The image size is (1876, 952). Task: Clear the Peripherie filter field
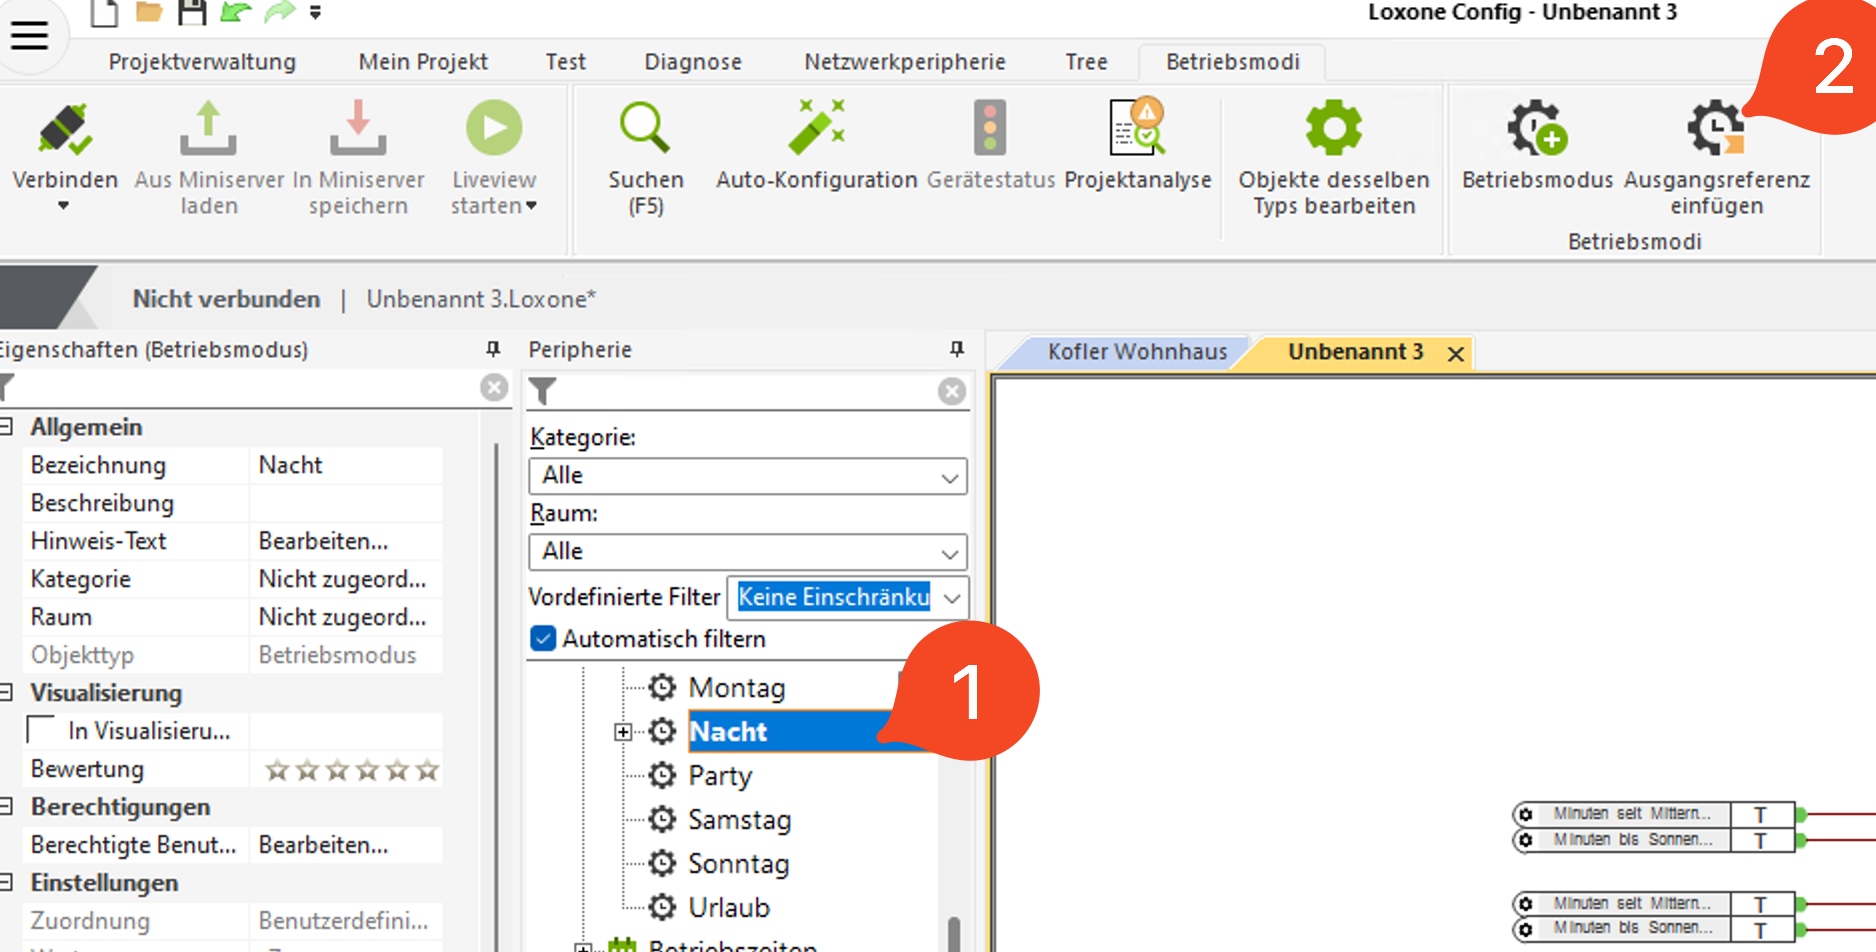click(x=952, y=391)
